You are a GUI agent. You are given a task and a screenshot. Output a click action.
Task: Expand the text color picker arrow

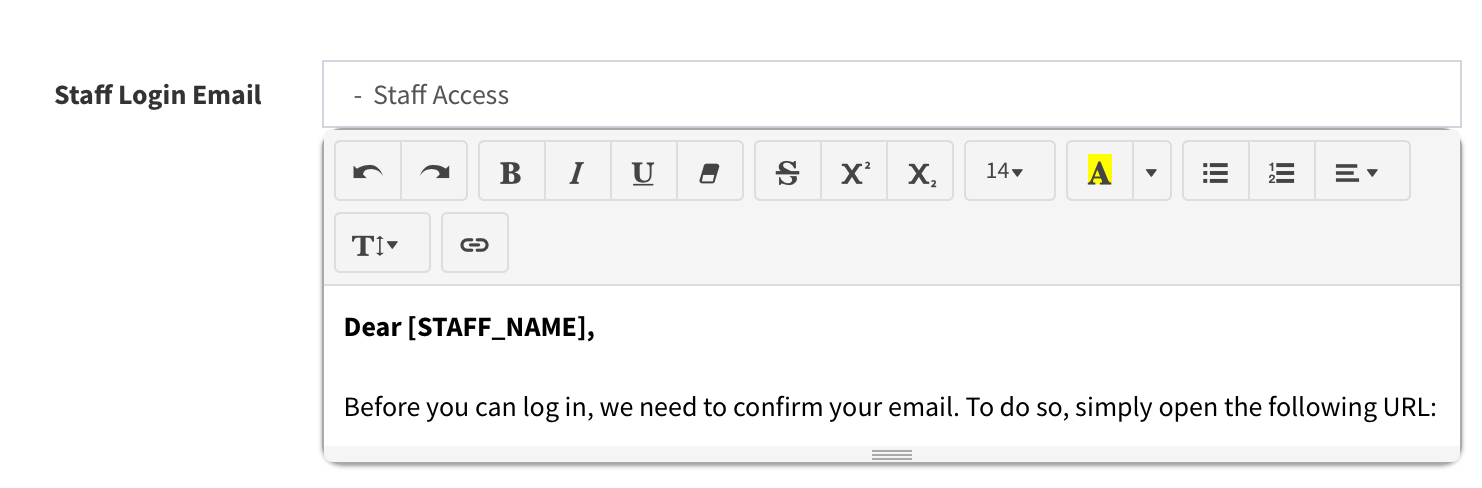[1151, 172]
